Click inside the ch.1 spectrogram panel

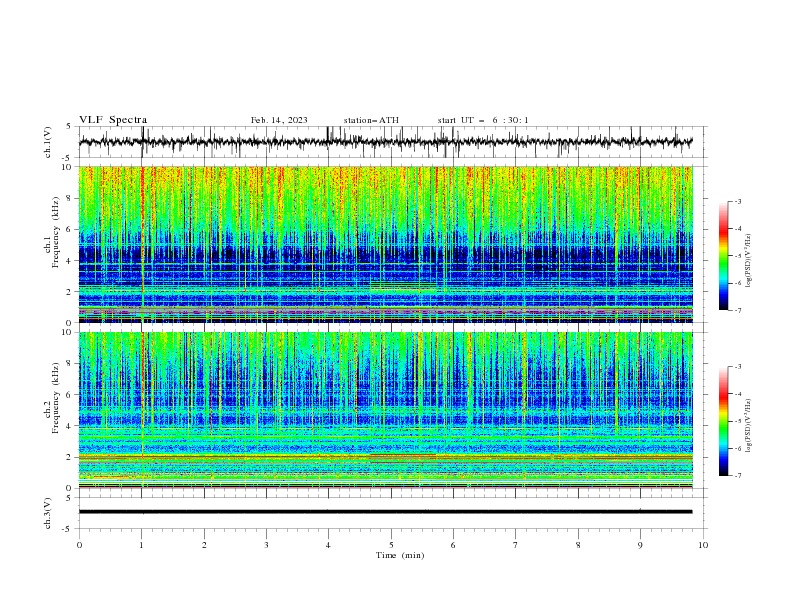click(386, 244)
